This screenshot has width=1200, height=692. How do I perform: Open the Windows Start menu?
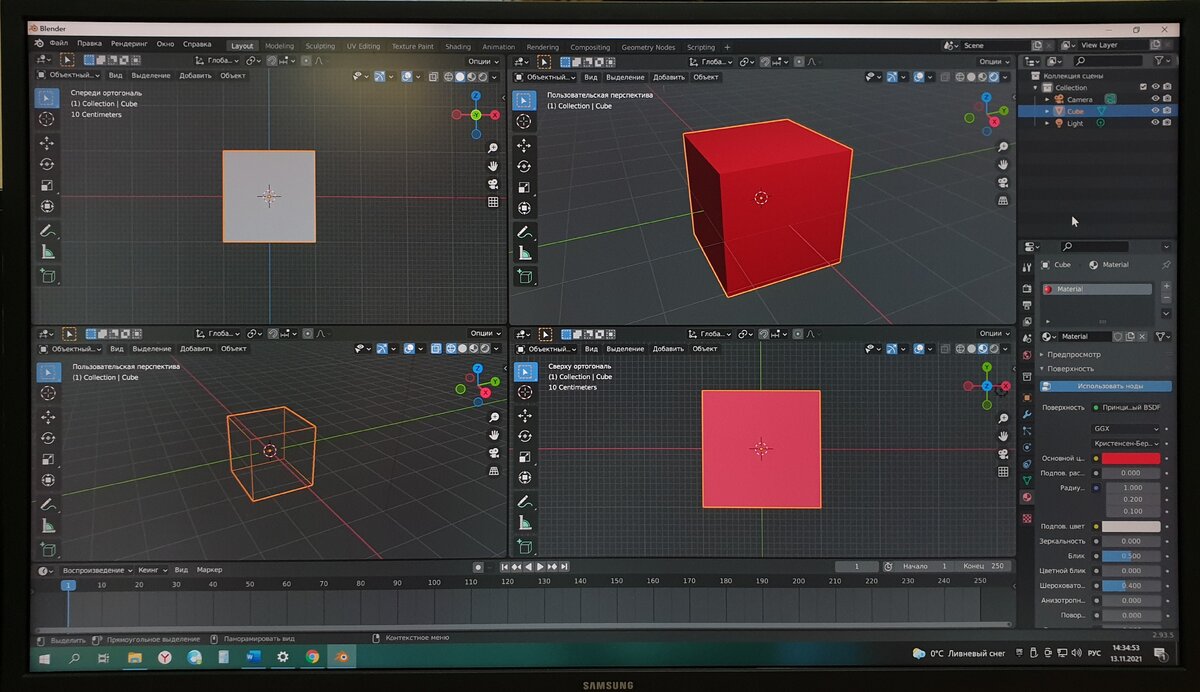point(45,658)
